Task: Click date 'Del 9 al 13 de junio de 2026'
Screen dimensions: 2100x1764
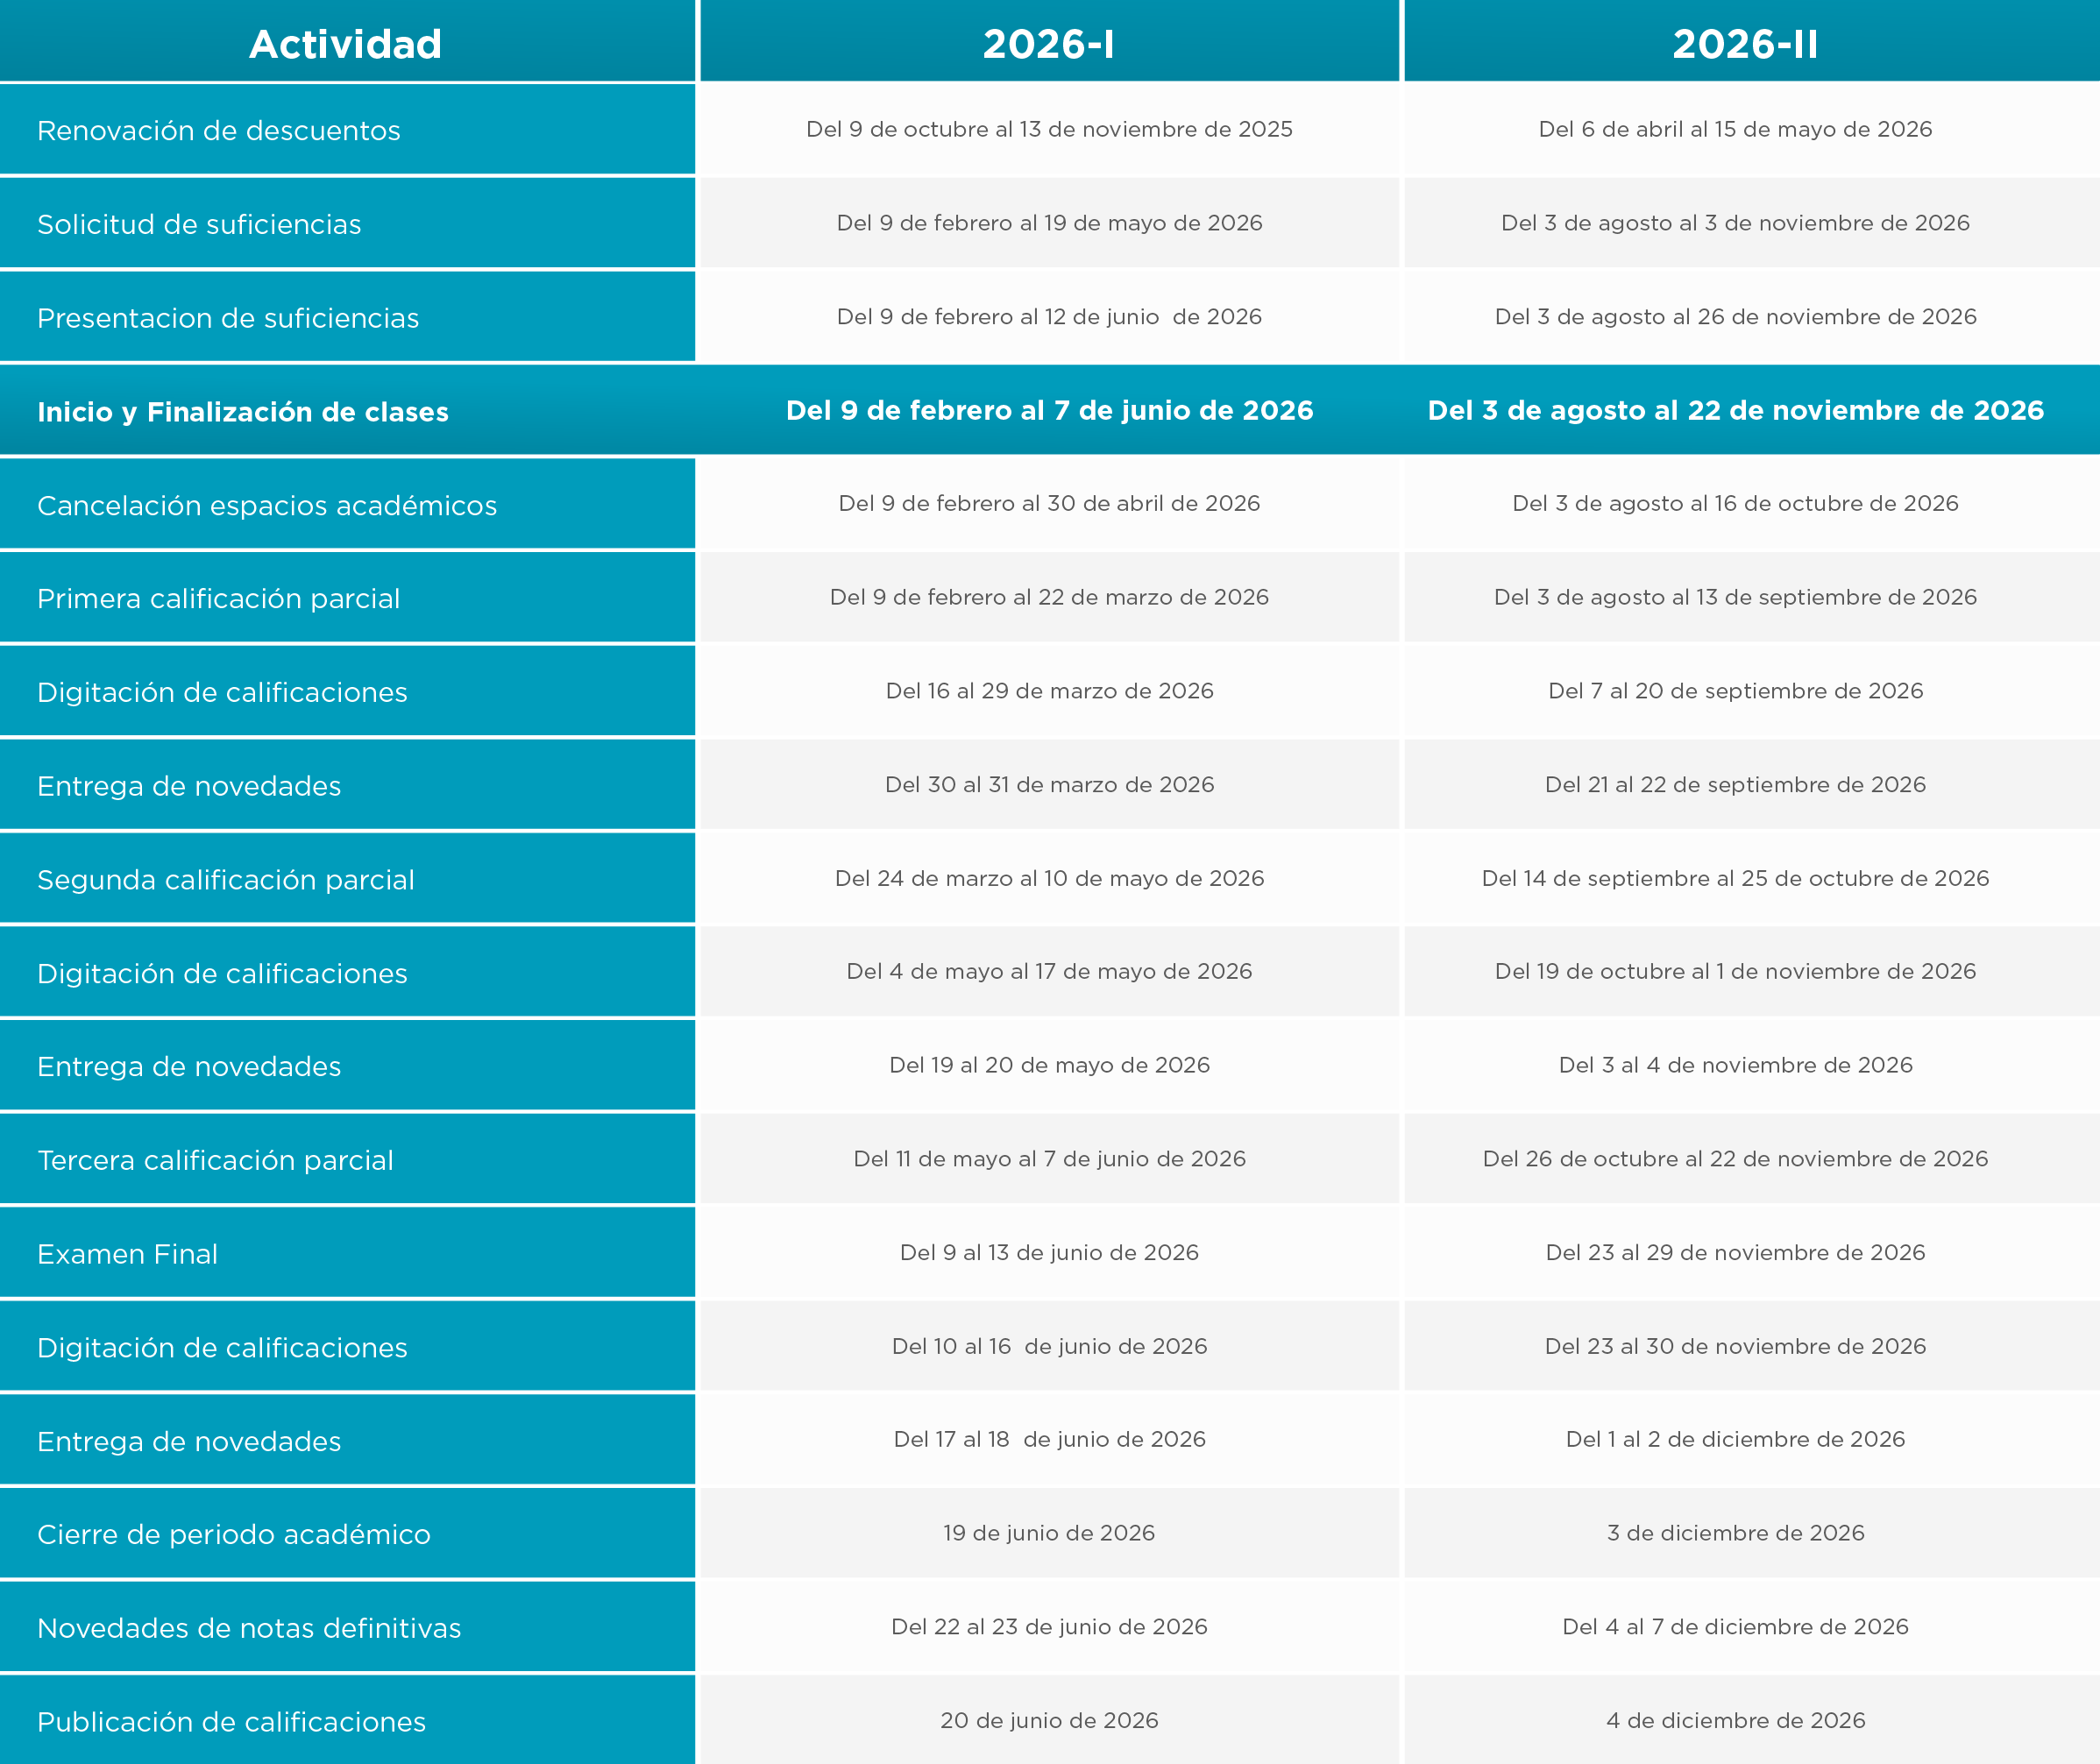Action: 1049,1252
